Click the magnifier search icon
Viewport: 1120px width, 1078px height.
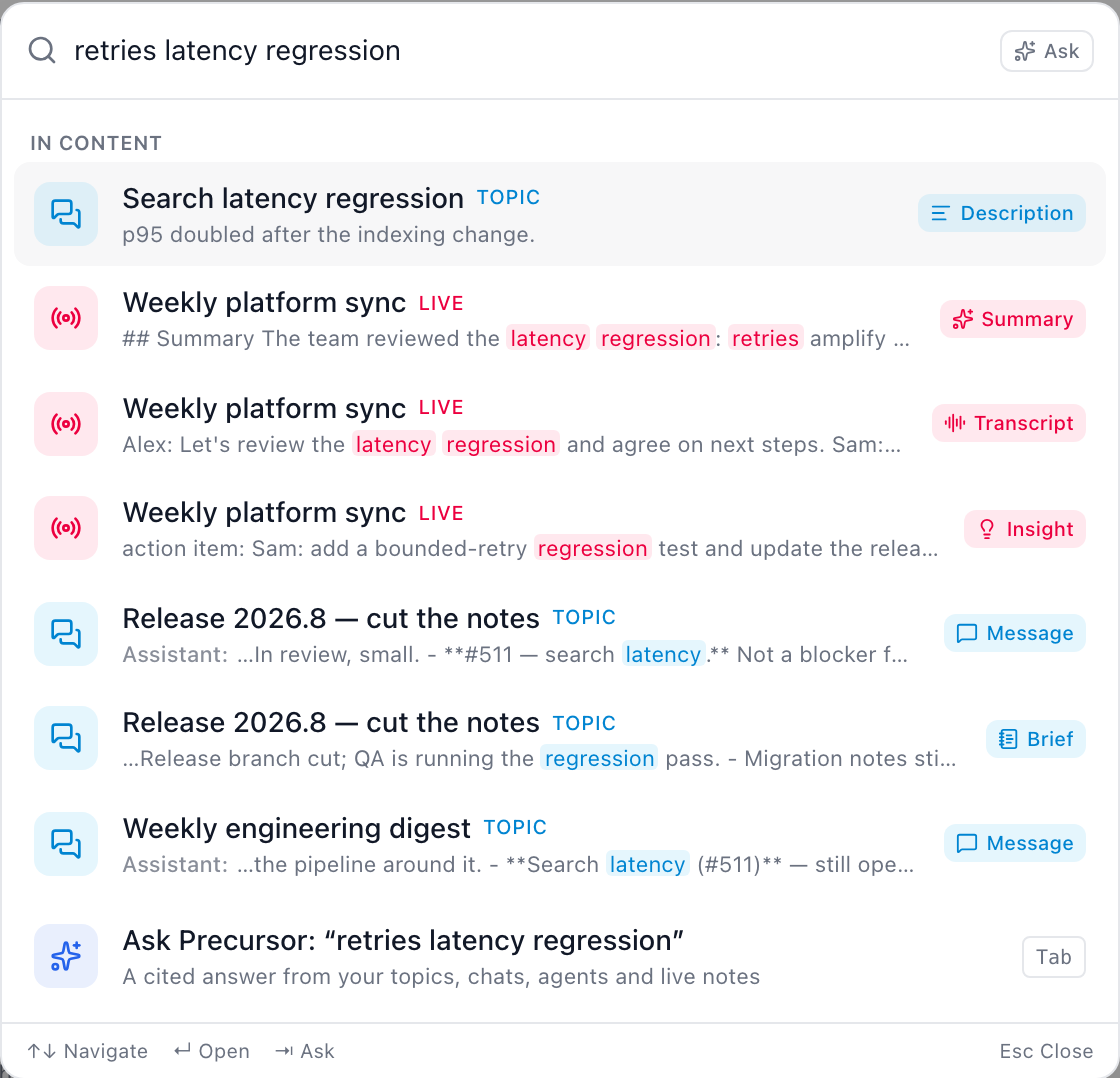click(x=42, y=51)
